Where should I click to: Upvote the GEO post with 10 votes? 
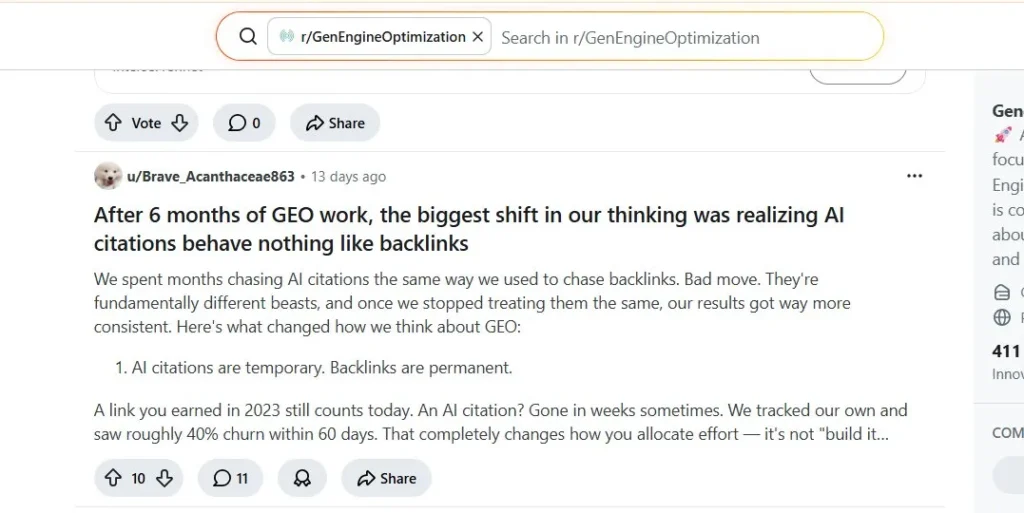(113, 478)
